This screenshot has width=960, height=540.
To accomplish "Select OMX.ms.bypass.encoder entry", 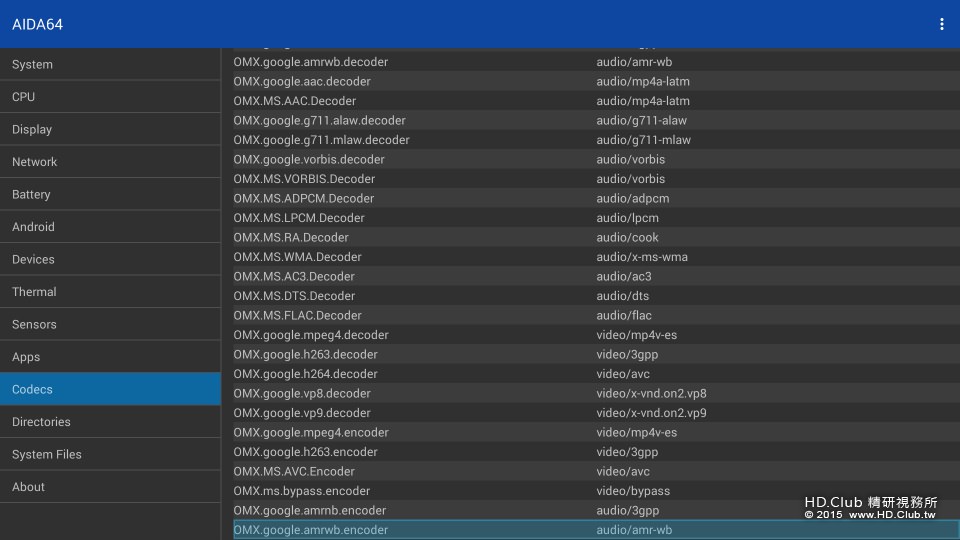I will click(x=596, y=491).
